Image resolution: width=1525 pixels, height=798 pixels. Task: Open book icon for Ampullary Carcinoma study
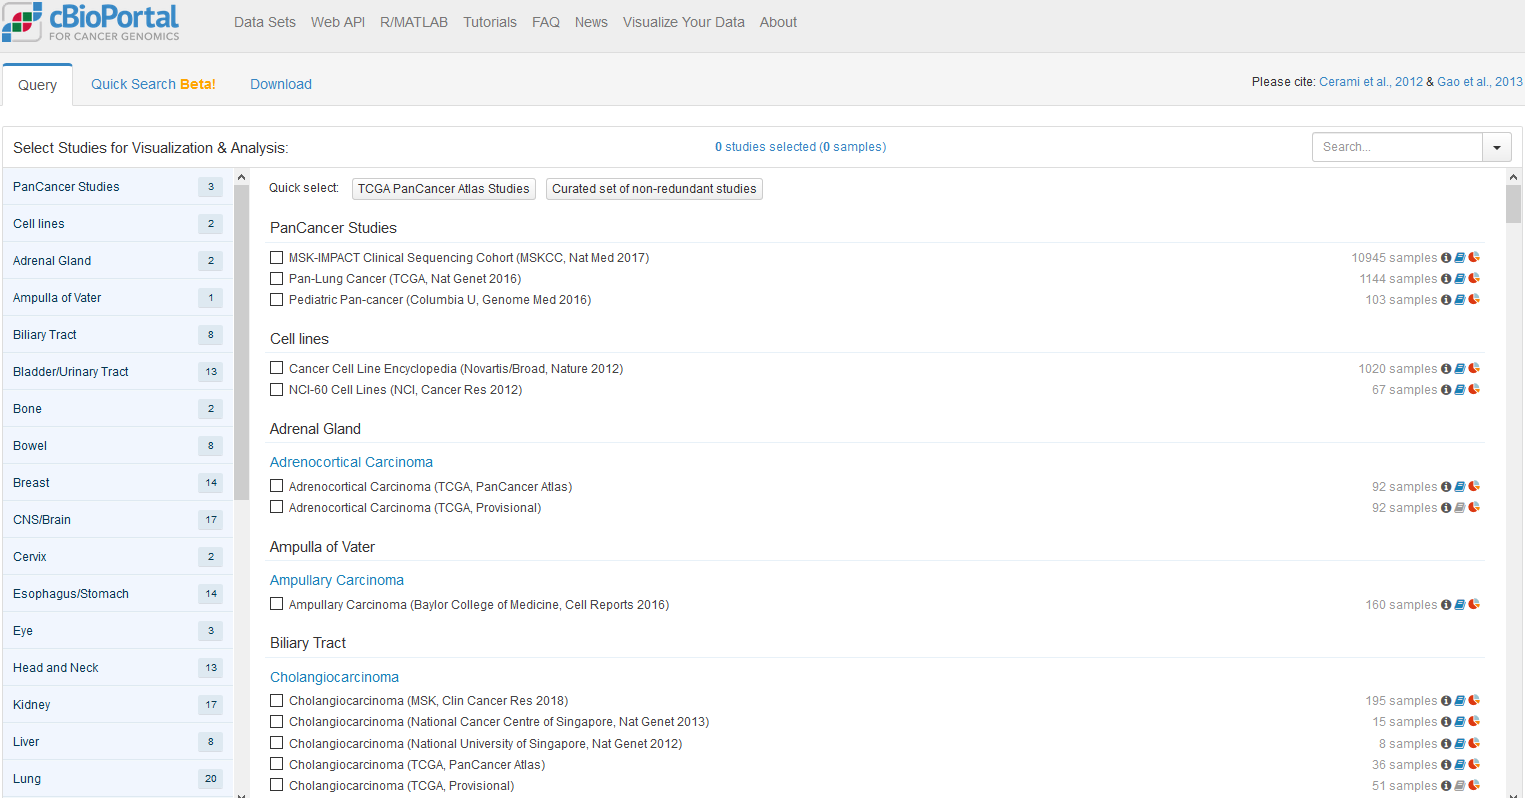click(x=1460, y=605)
